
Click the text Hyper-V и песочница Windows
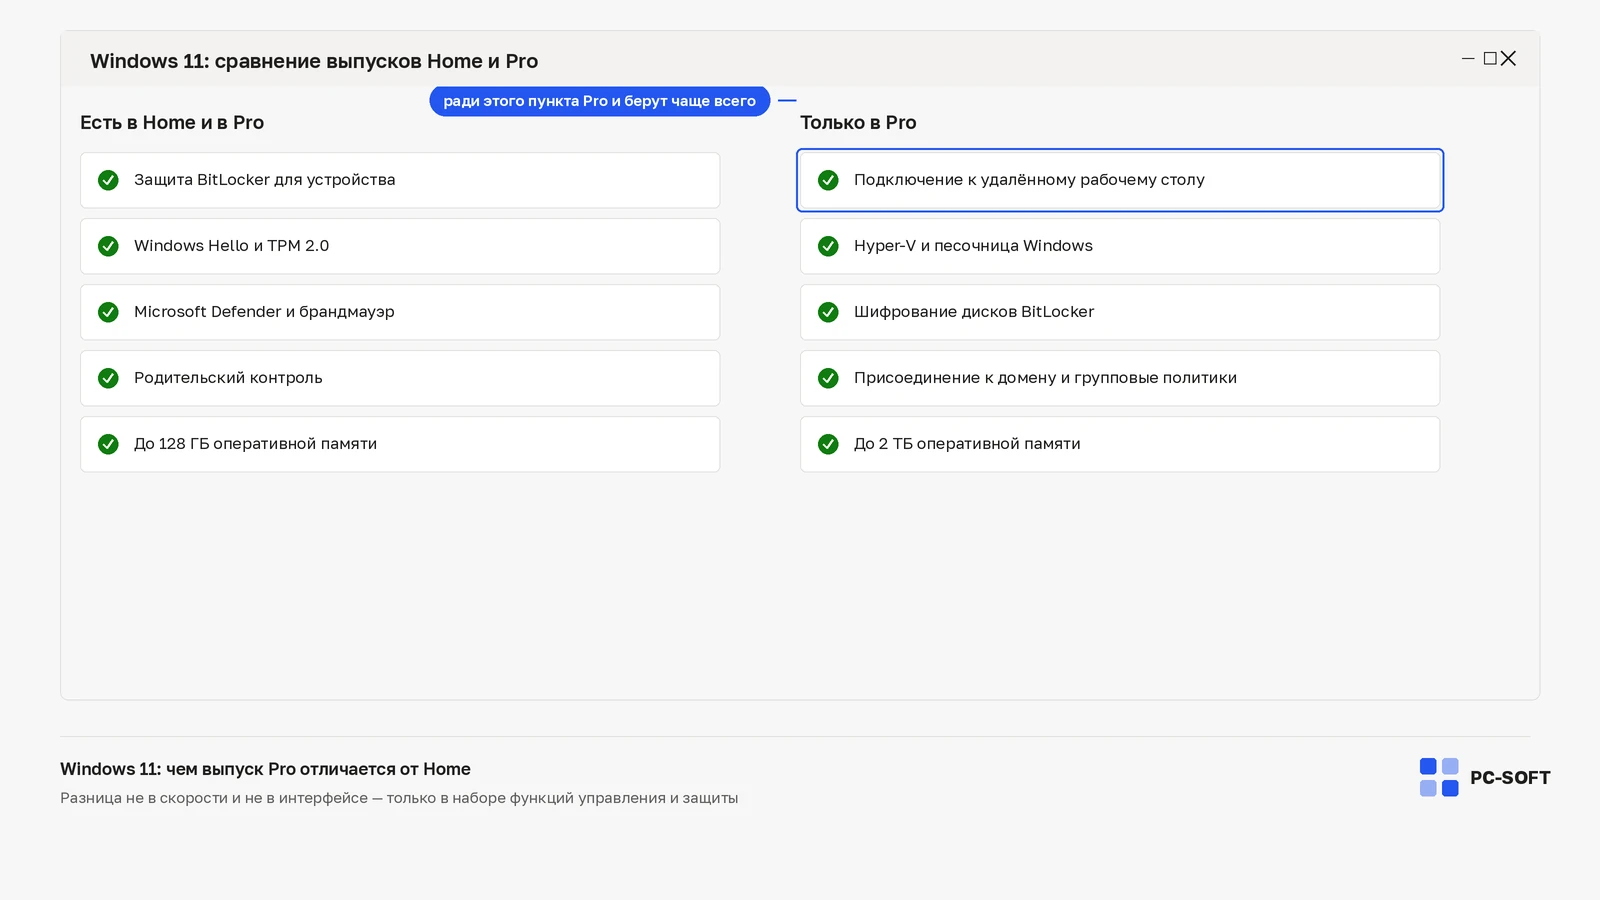(x=973, y=246)
